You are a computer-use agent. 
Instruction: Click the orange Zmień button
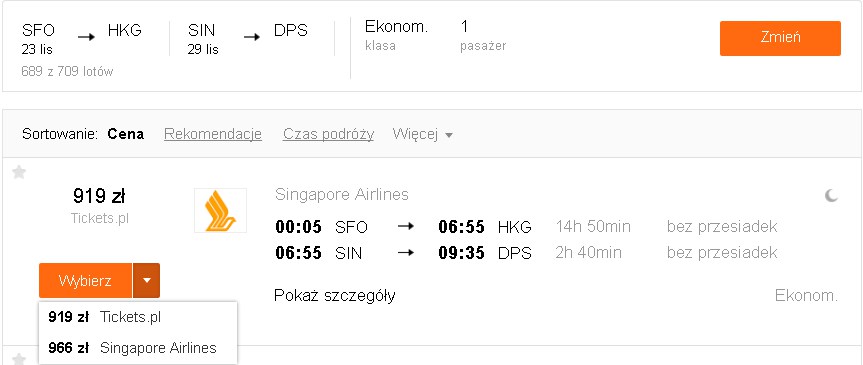(x=780, y=38)
